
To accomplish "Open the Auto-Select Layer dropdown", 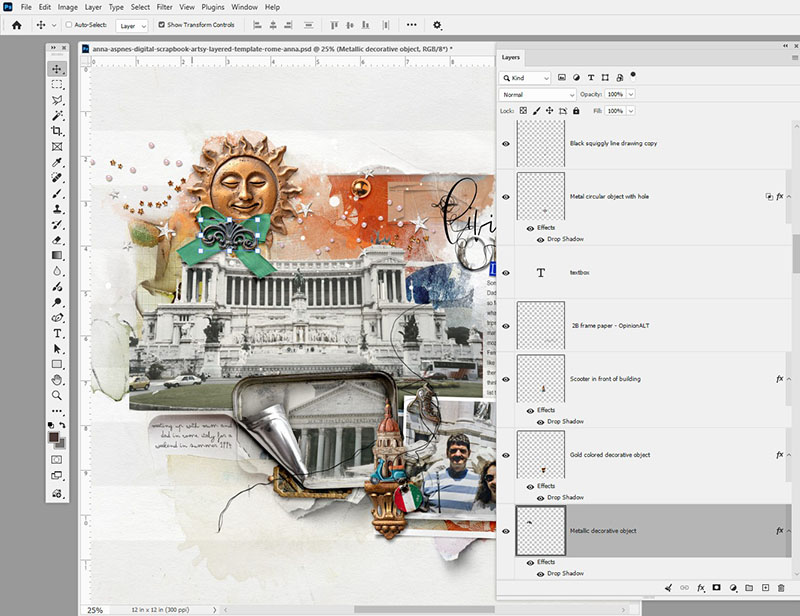I will 132,26.
